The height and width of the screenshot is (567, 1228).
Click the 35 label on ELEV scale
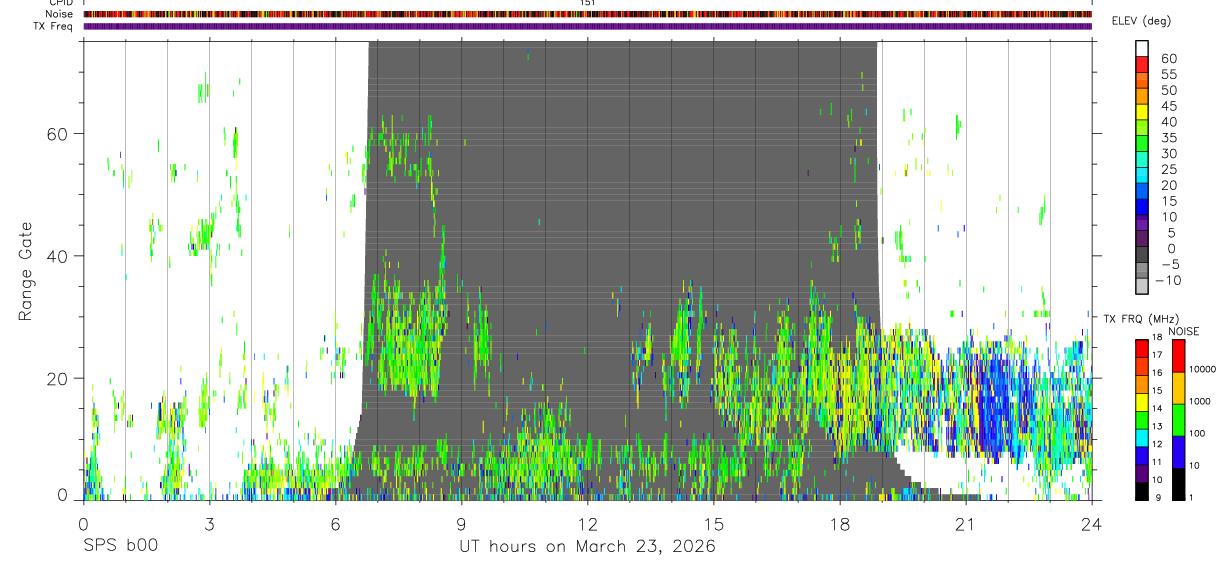click(x=1168, y=138)
